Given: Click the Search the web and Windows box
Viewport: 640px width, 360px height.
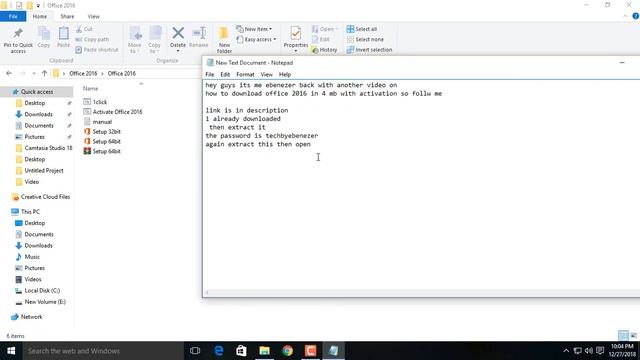Looking at the screenshot, I should [x=103, y=351].
